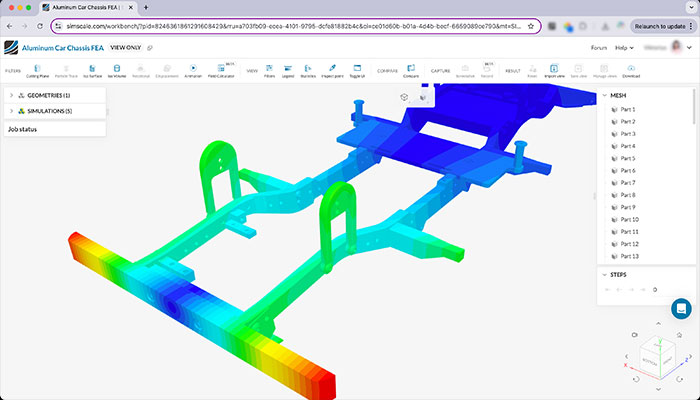Toggle visibility icon of Part 7

coord(614,183)
